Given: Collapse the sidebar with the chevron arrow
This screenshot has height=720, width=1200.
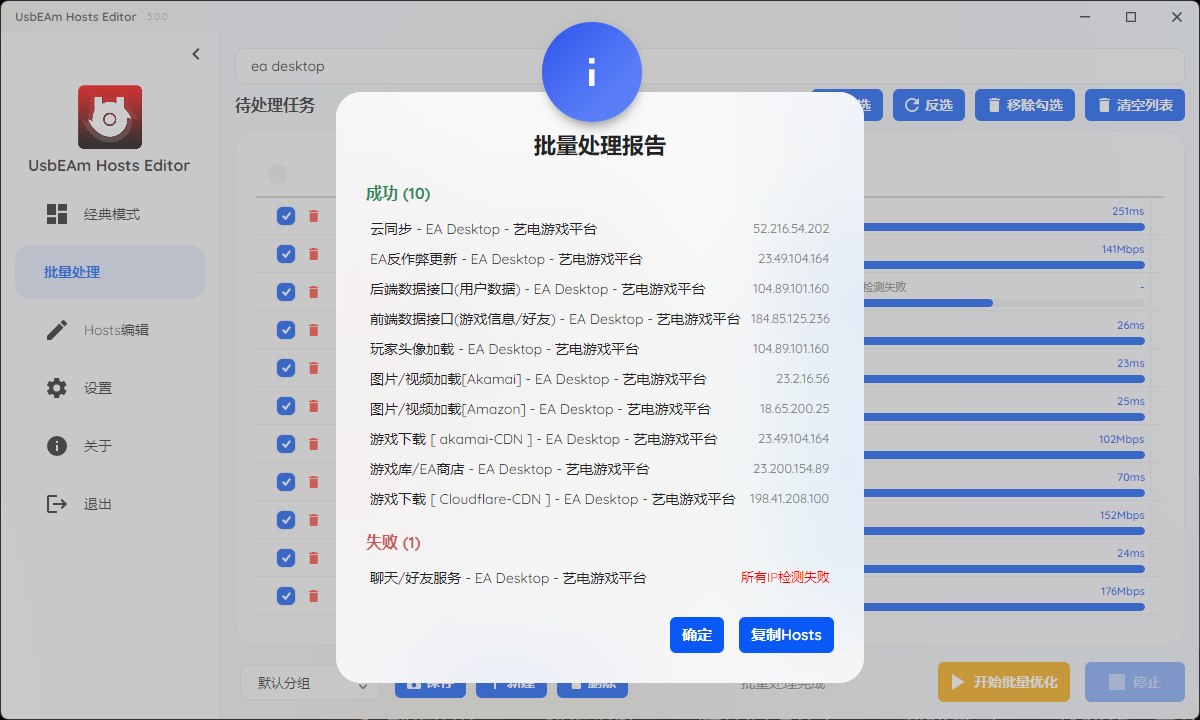Looking at the screenshot, I should click(196, 54).
